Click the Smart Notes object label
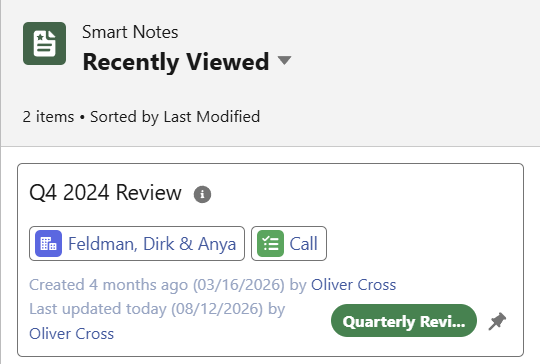Image resolution: width=540 pixels, height=364 pixels. (130, 32)
